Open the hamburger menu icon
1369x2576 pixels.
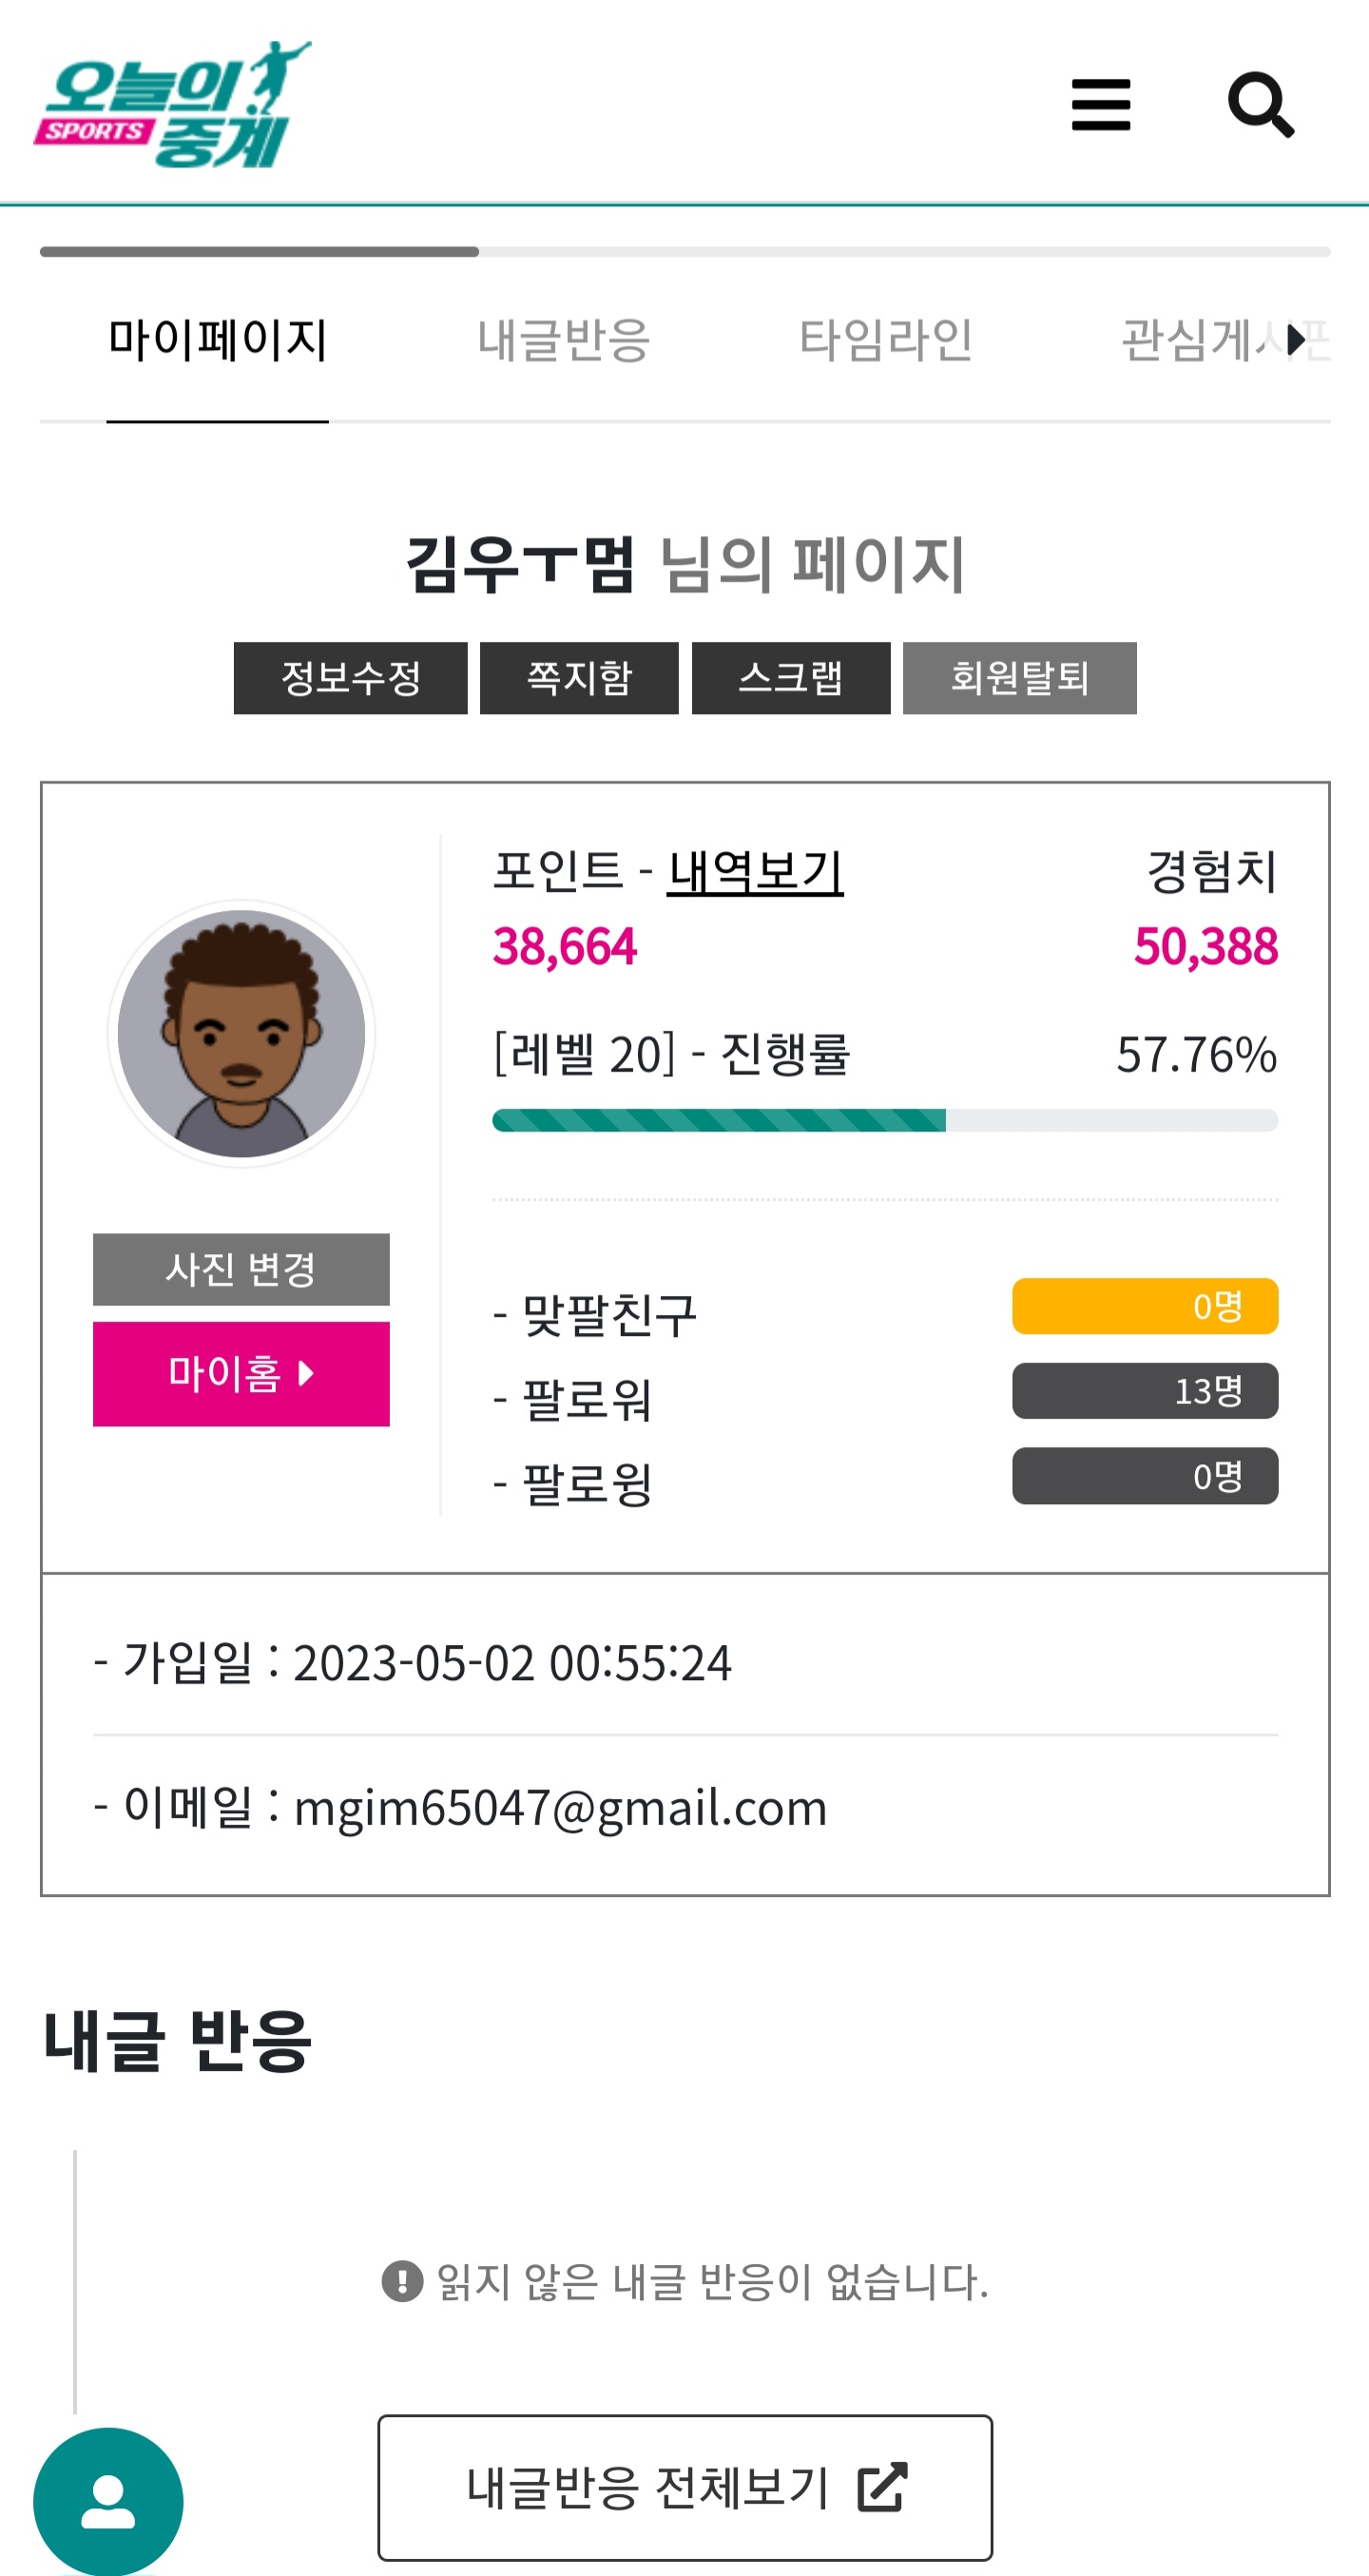pos(1100,104)
